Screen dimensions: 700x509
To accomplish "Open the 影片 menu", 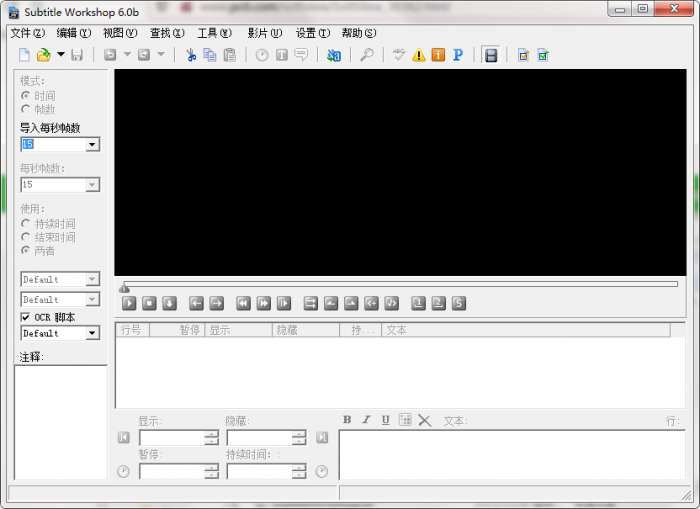I will [x=265, y=33].
